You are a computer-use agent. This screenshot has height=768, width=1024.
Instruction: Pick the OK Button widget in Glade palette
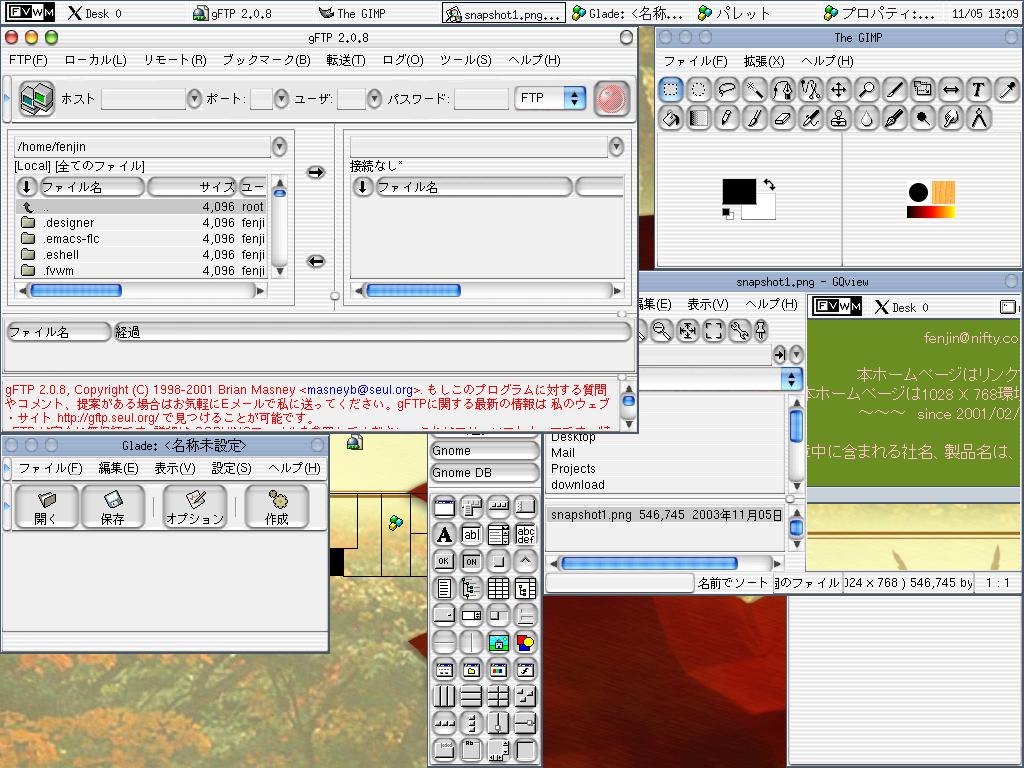point(444,561)
